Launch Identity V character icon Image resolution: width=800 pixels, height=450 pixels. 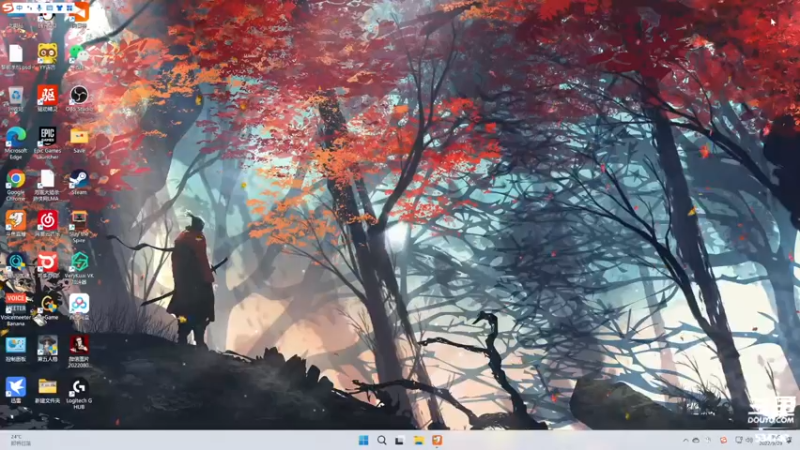coord(47,347)
